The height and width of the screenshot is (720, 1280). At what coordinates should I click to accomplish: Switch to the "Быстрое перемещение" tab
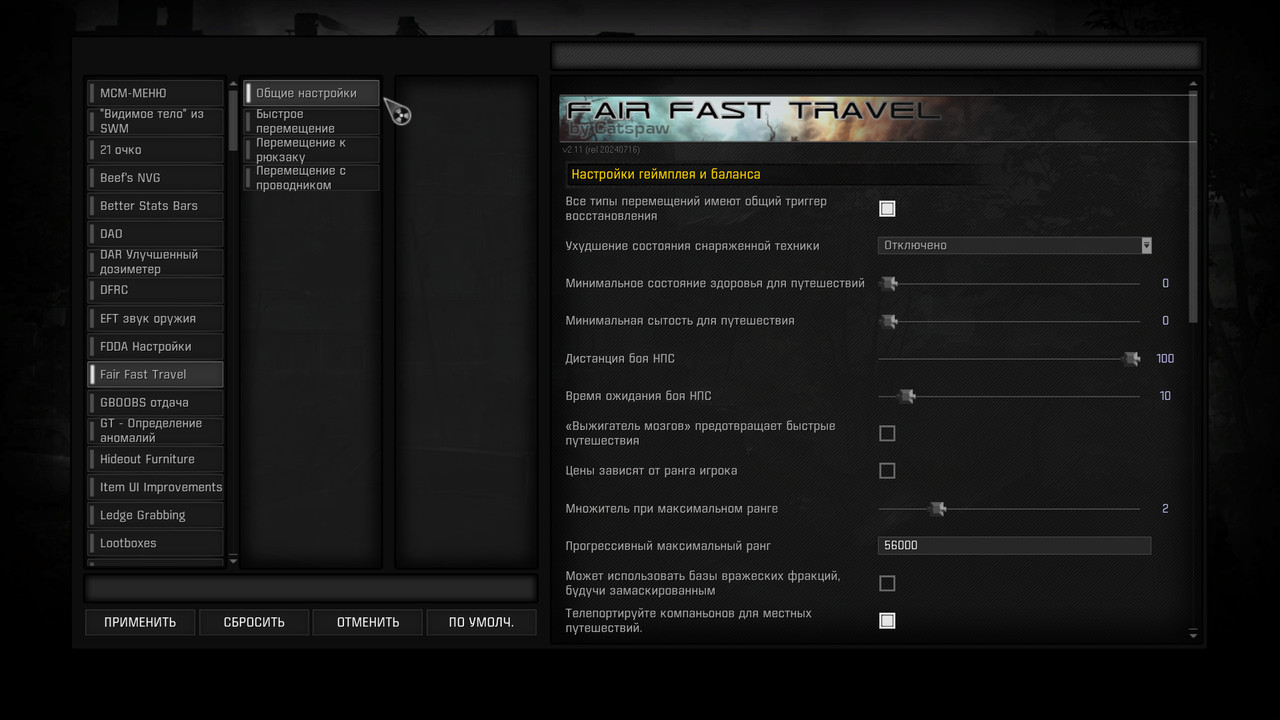click(311, 121)
